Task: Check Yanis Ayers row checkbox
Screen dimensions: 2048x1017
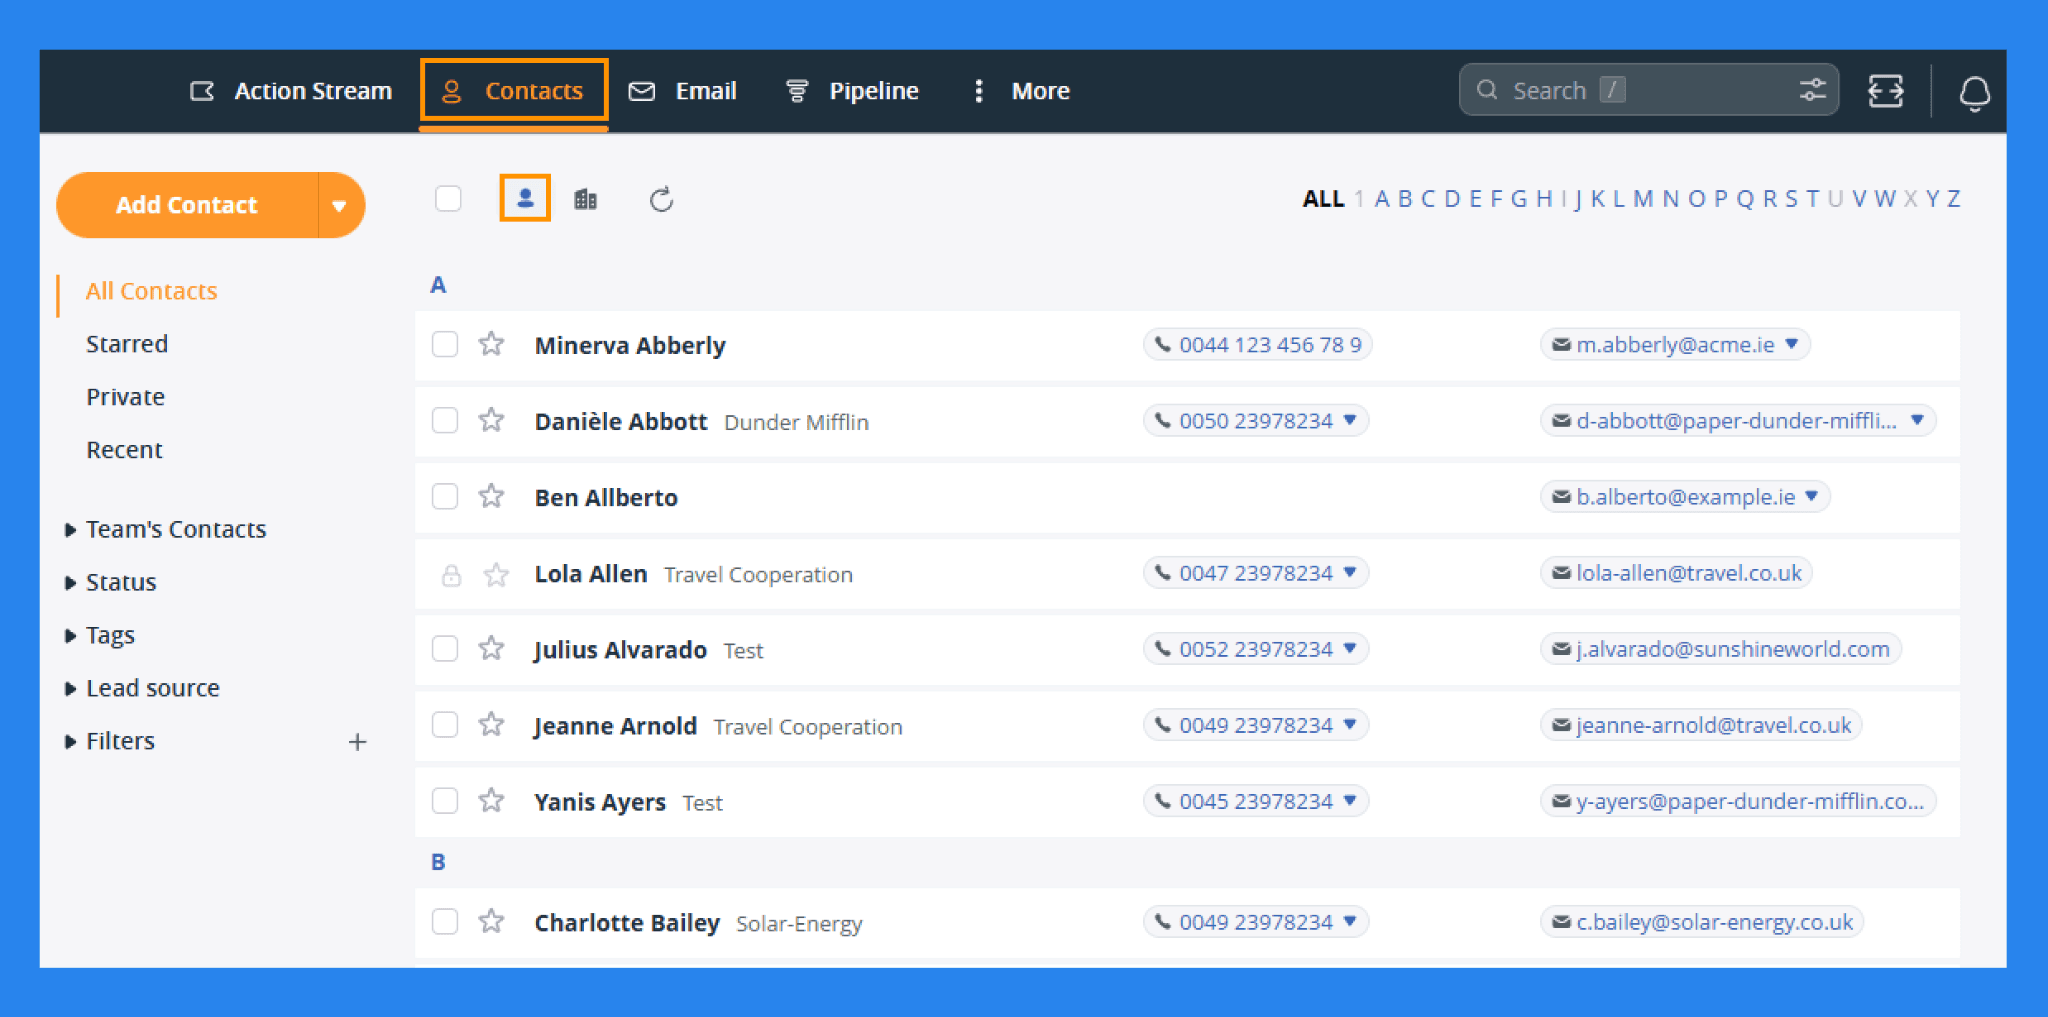Action: pos(445,800)
